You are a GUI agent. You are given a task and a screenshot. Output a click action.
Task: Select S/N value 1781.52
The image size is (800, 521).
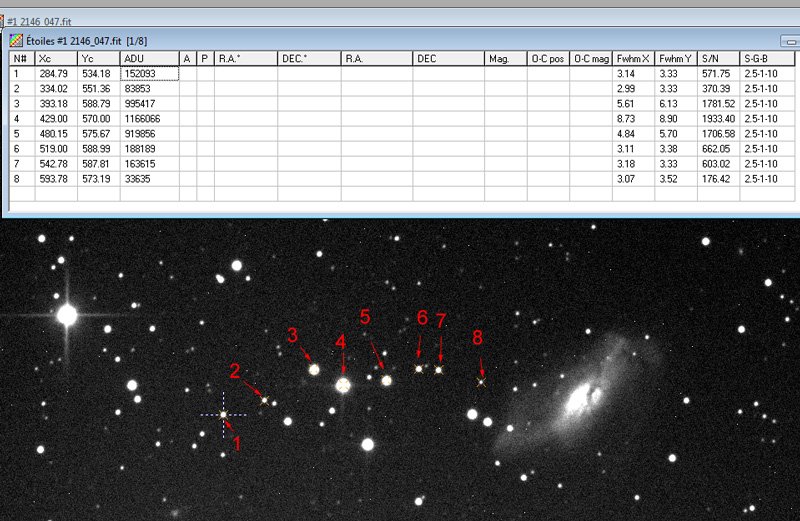click(718, 104)
